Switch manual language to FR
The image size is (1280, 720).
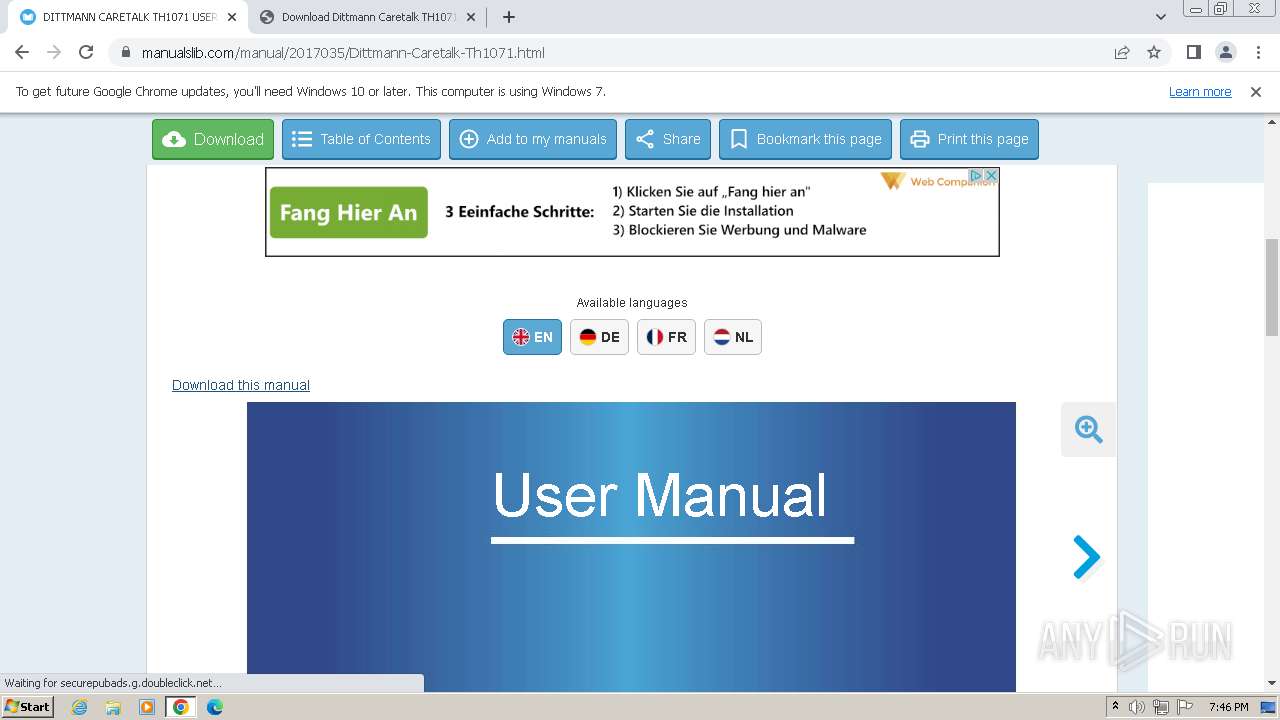click(666, 337)
